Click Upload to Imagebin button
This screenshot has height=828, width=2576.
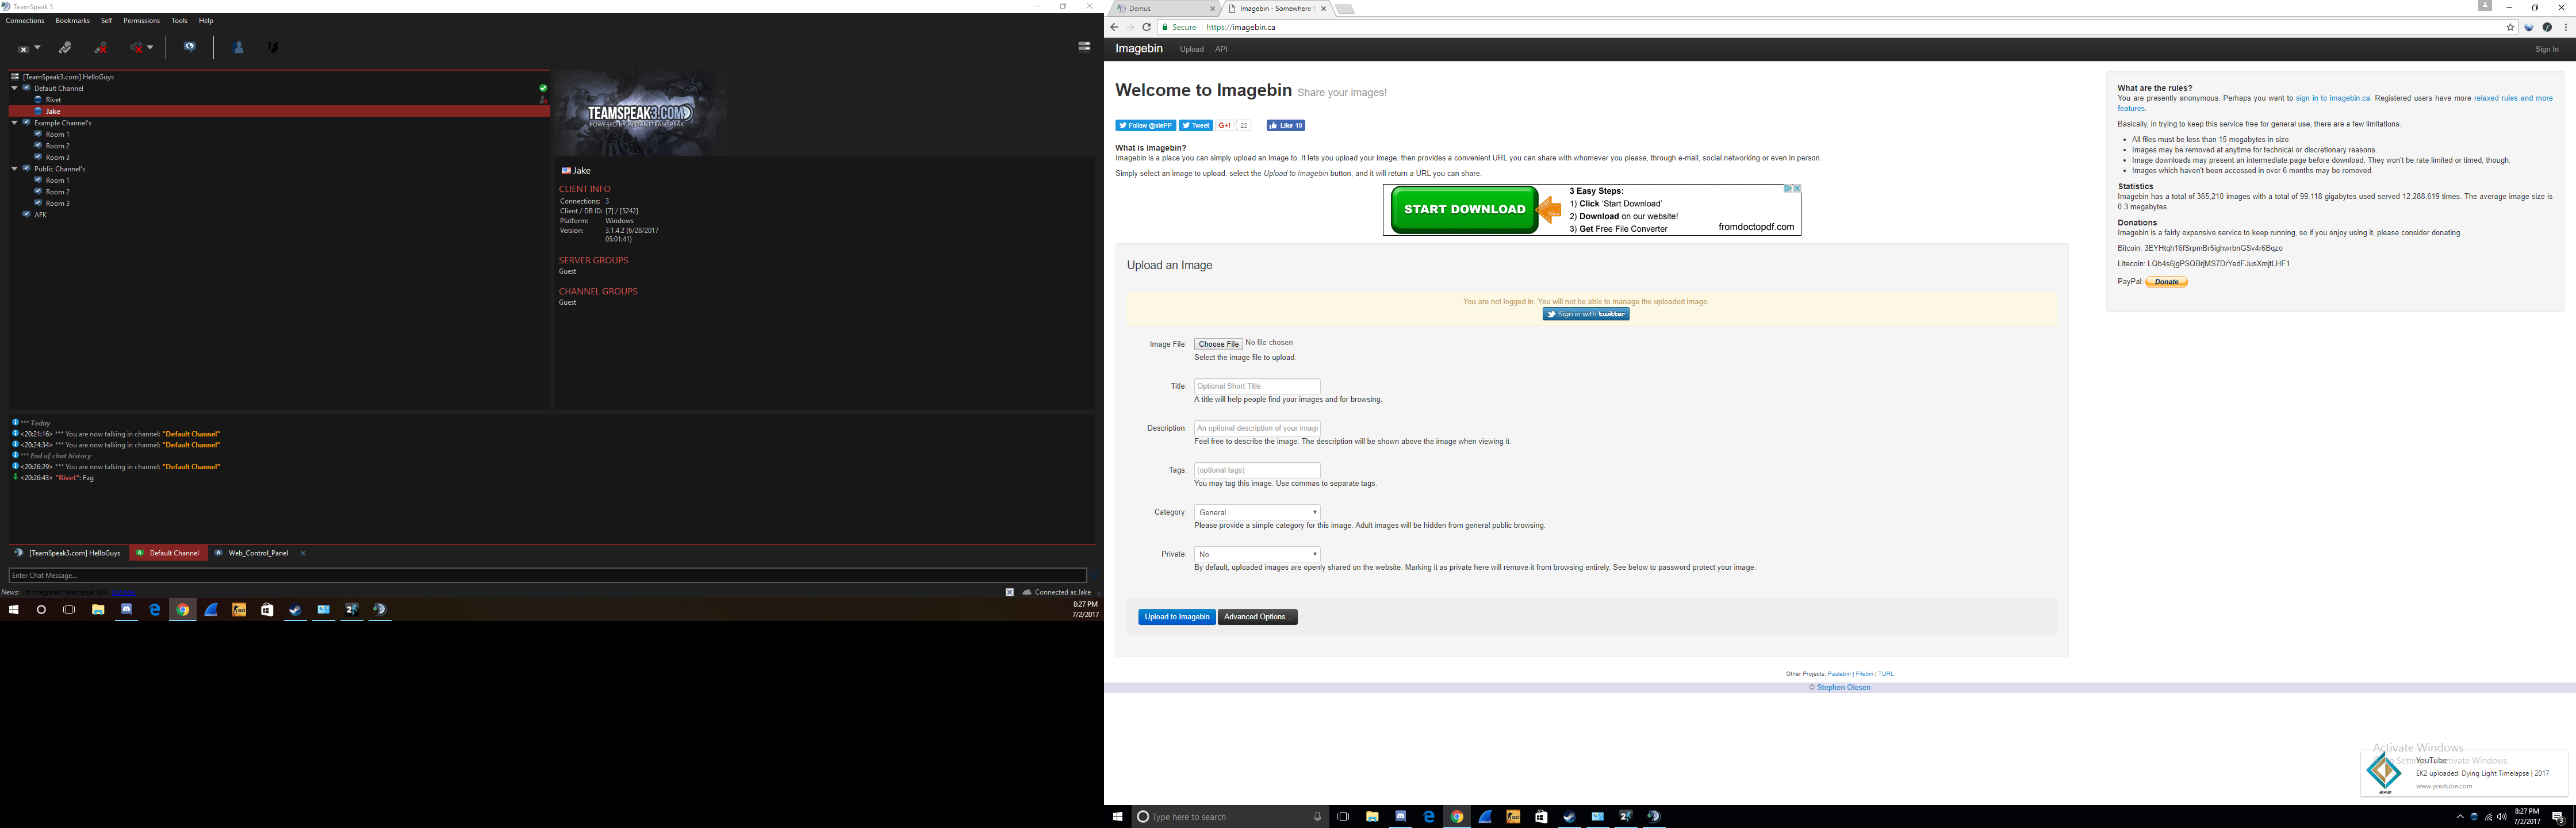tap(1177, 617)
